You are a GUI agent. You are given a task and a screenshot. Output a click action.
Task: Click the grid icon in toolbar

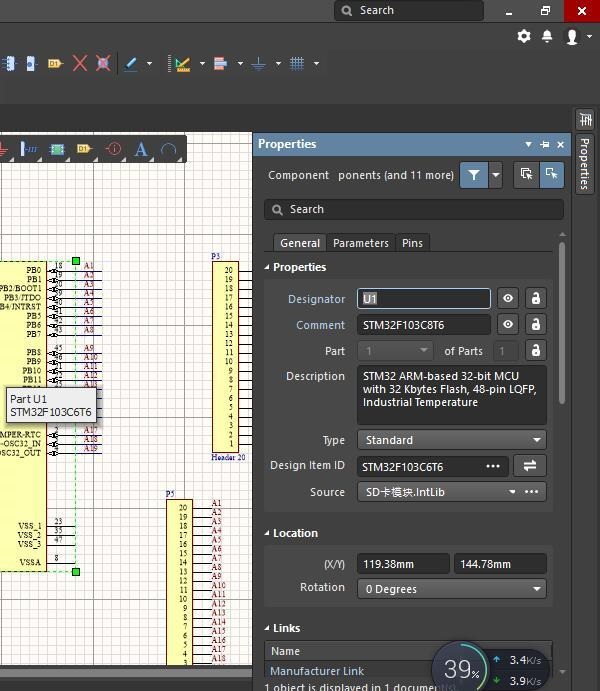click(297, 63)
